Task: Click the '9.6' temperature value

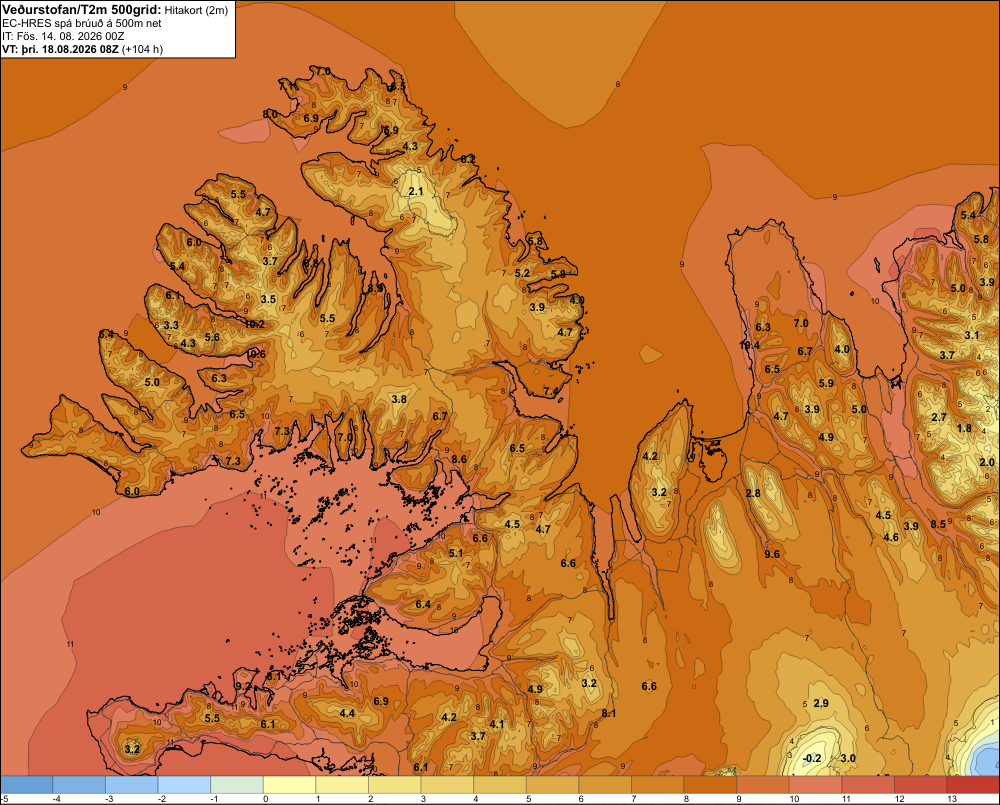Action: (x=772, y=554)
